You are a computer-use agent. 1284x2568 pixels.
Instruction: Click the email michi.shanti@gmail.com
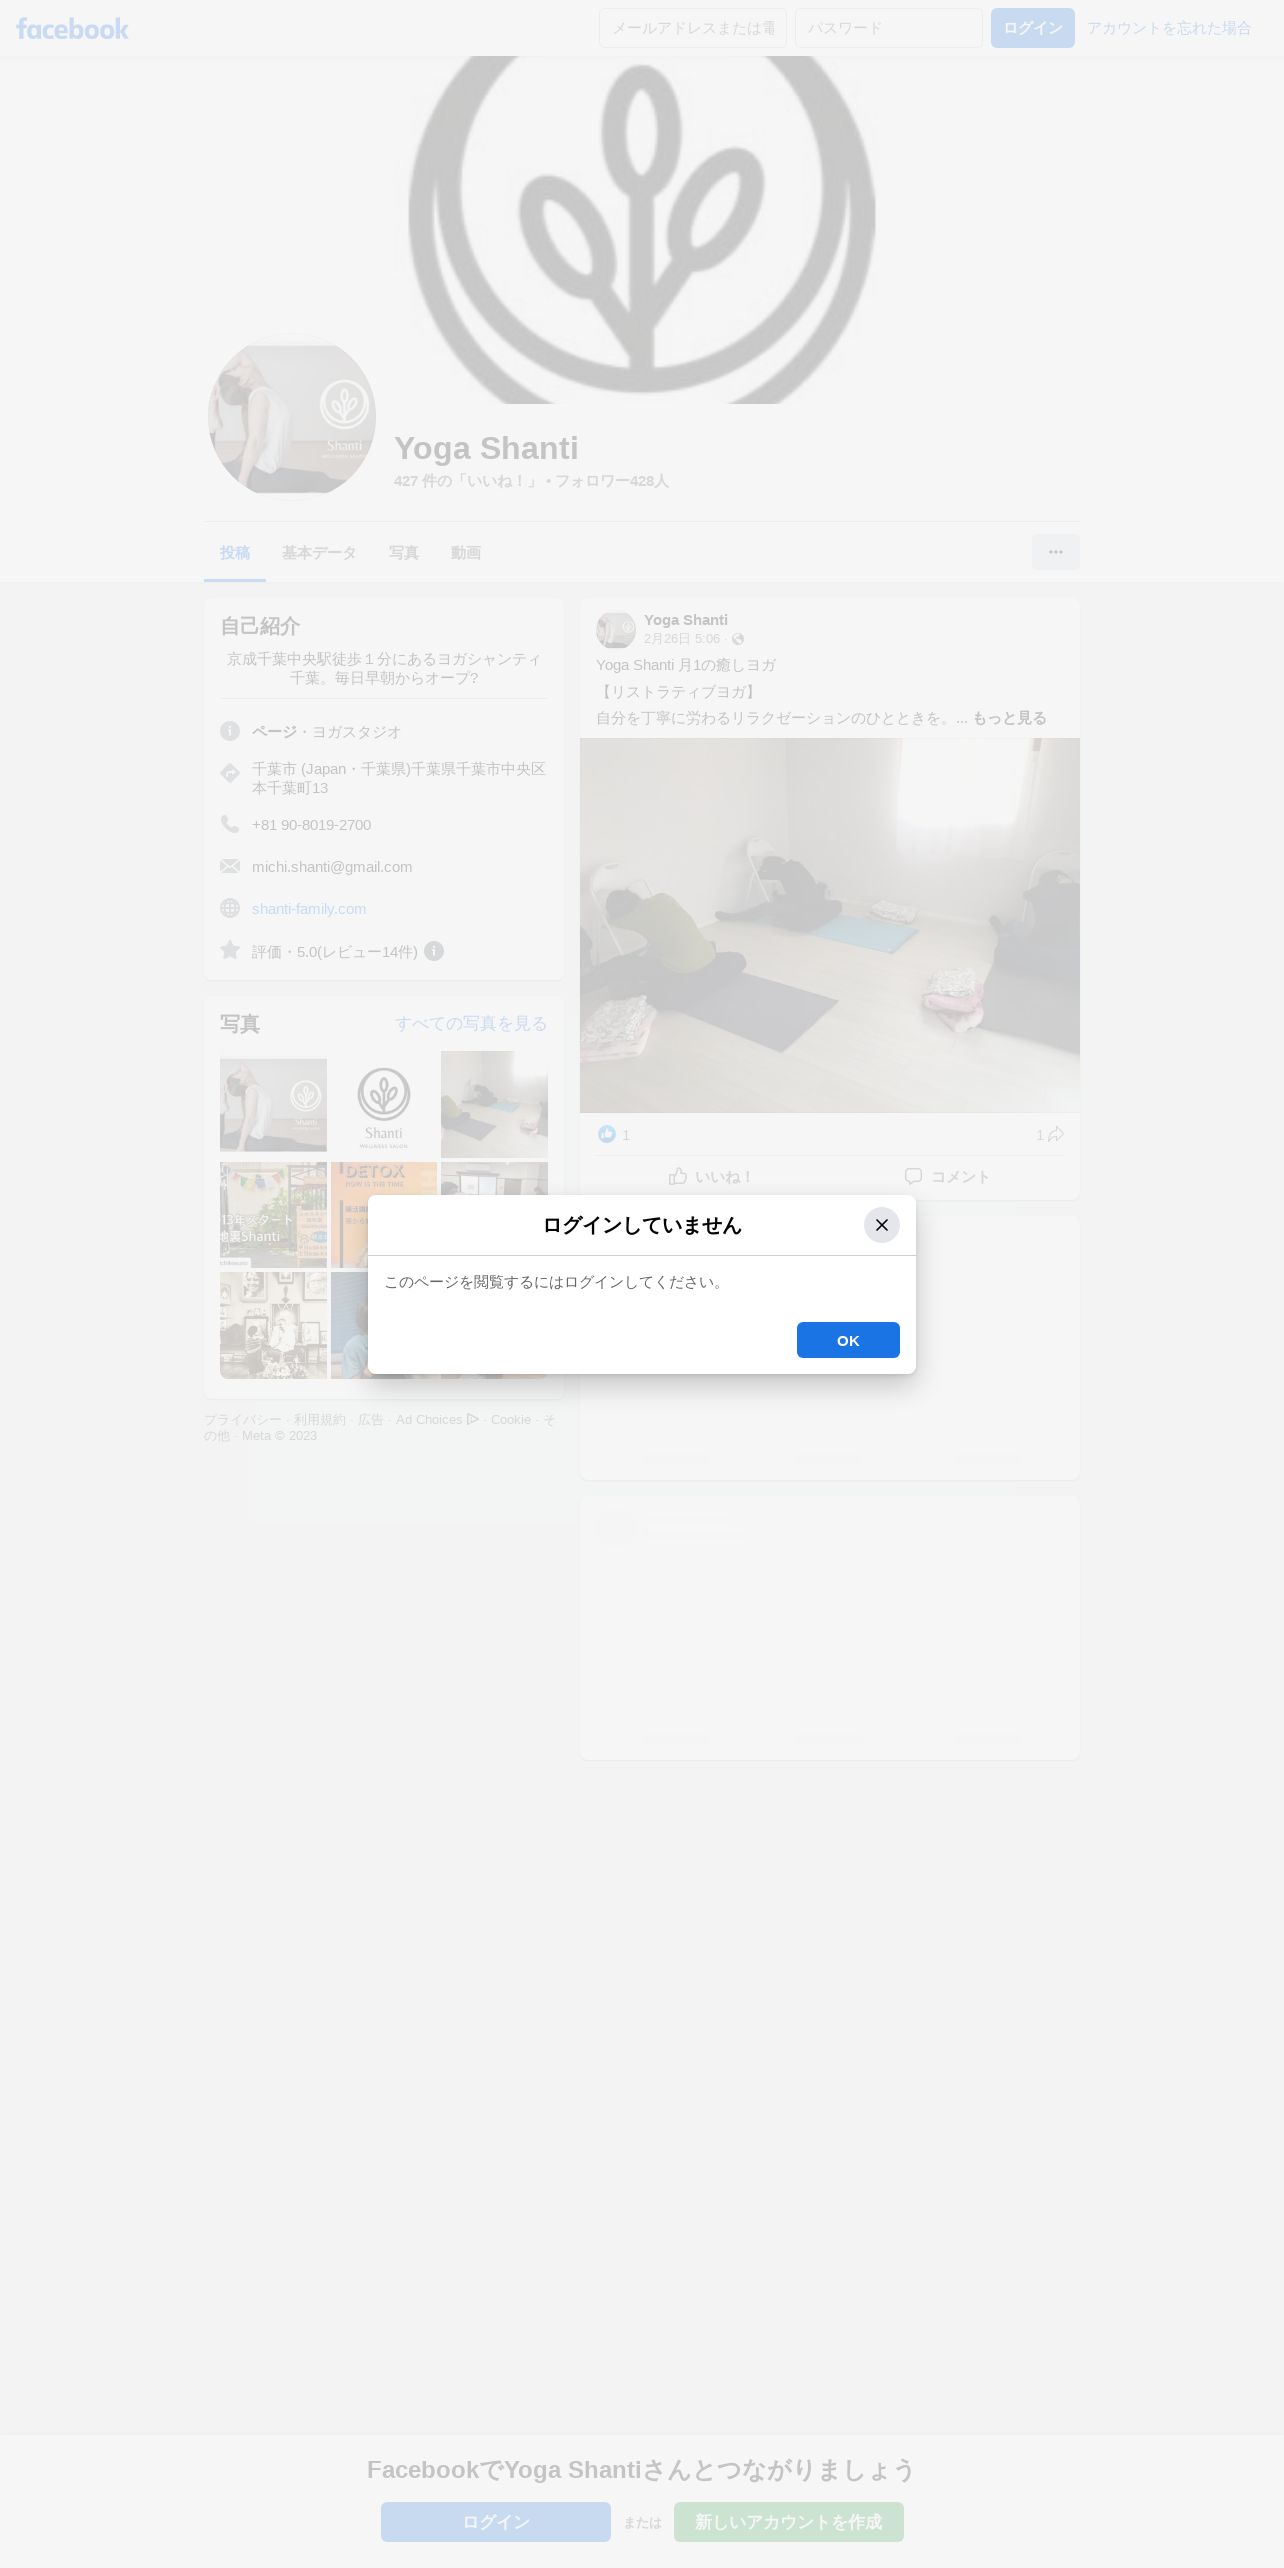click(x=332, y=866)
